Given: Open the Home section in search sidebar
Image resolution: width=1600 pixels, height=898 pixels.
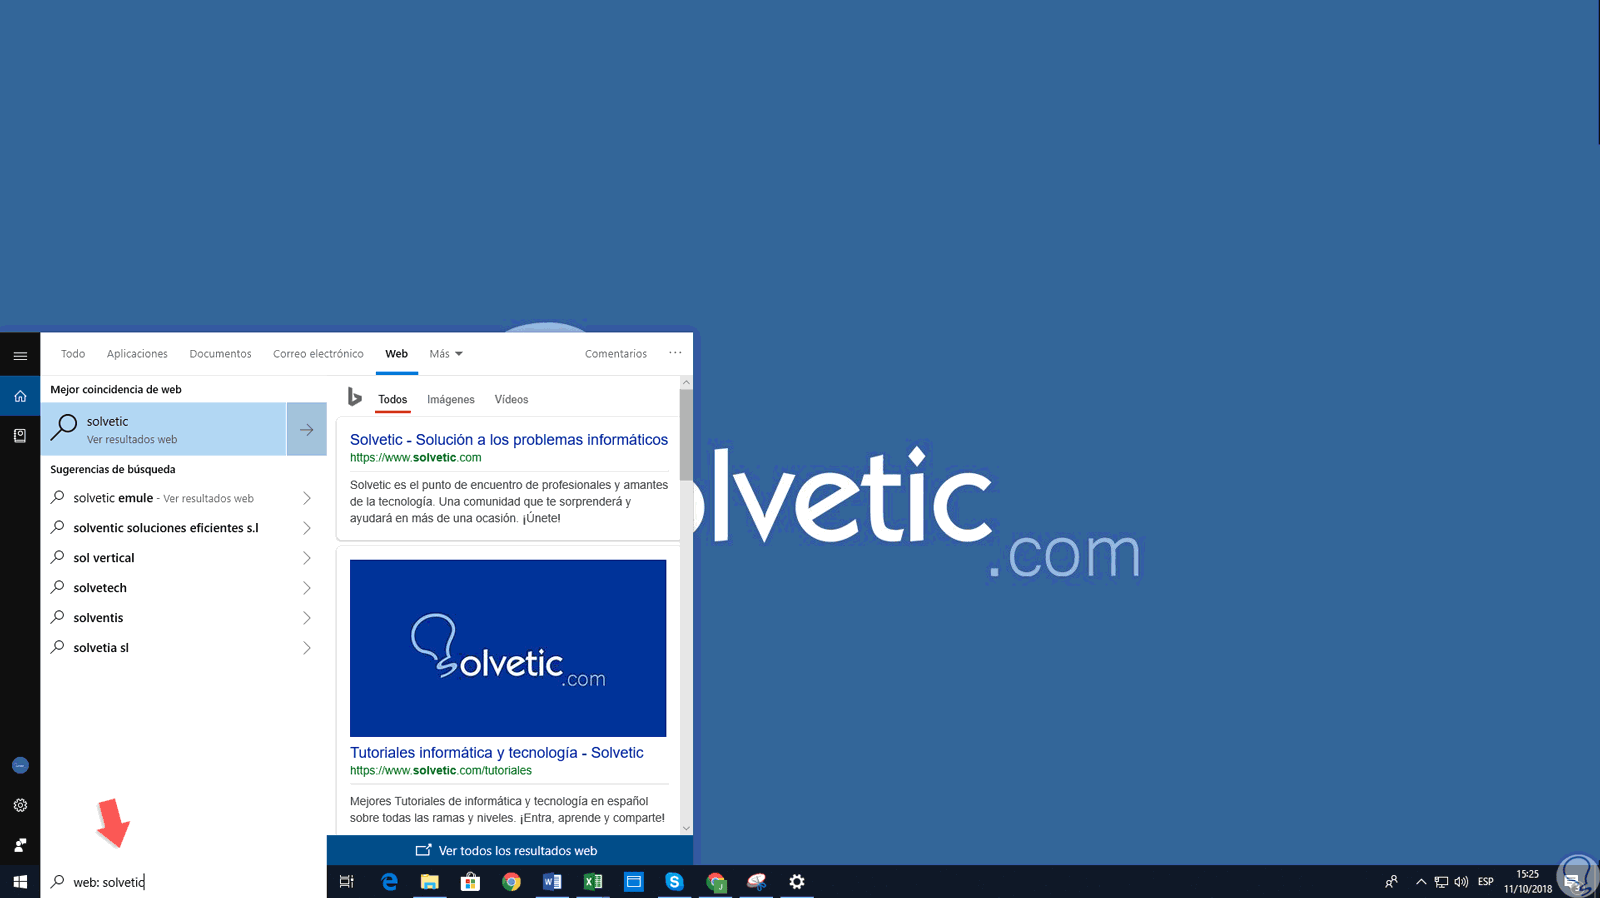Looking at the screenshot, I should [20, 396].
